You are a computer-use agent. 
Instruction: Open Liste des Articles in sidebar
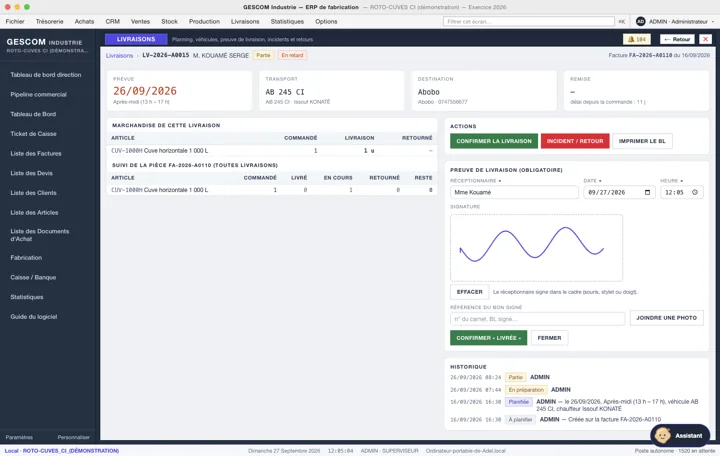[x=34, y=213]
